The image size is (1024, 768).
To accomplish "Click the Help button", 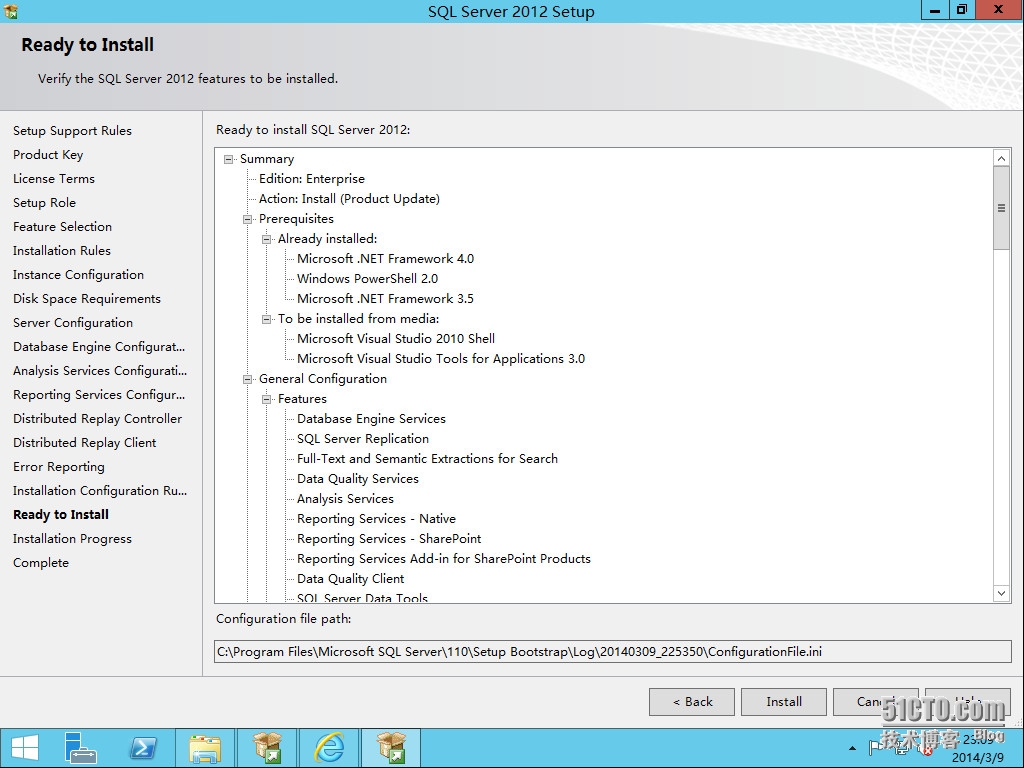I will (x=968, y=701).
